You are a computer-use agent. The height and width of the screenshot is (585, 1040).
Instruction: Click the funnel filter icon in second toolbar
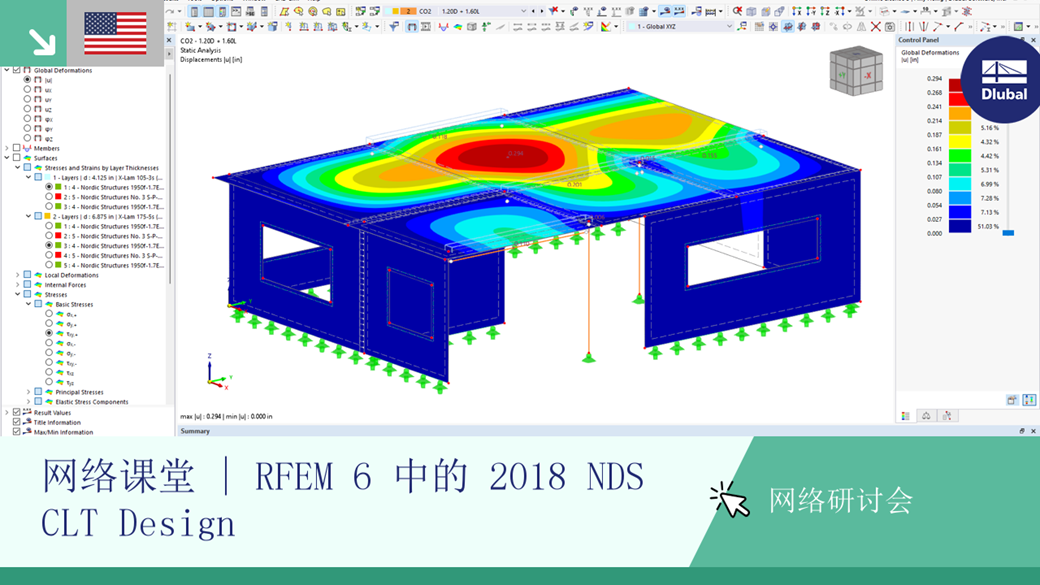(394, 27)
